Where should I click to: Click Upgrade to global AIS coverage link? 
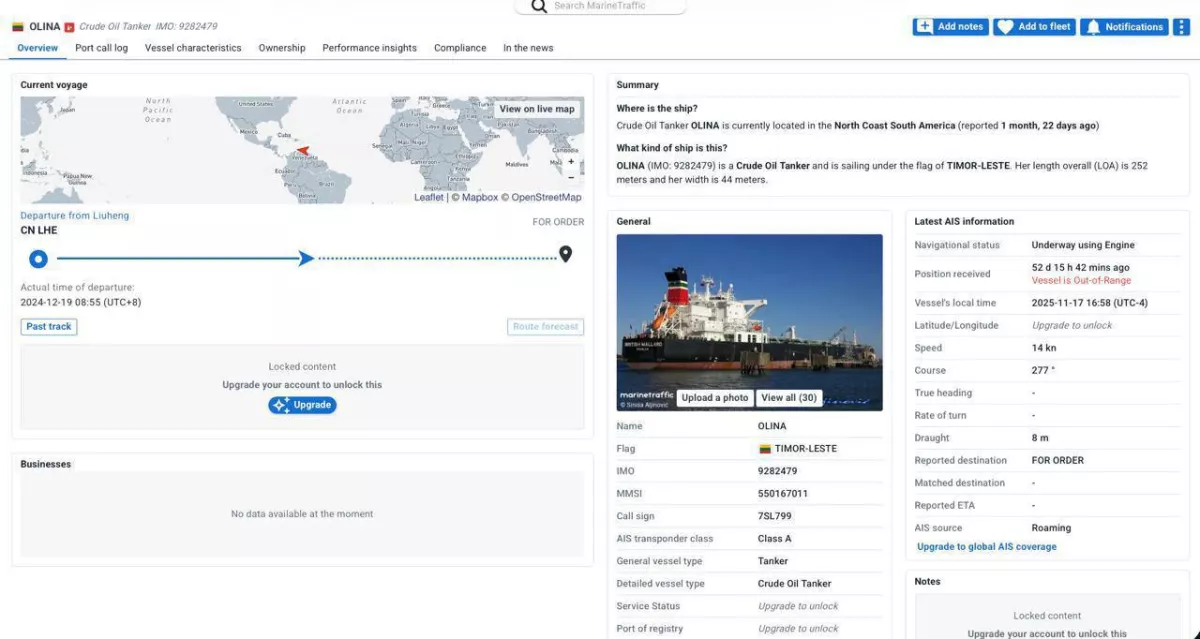click(x=986, y=547)
